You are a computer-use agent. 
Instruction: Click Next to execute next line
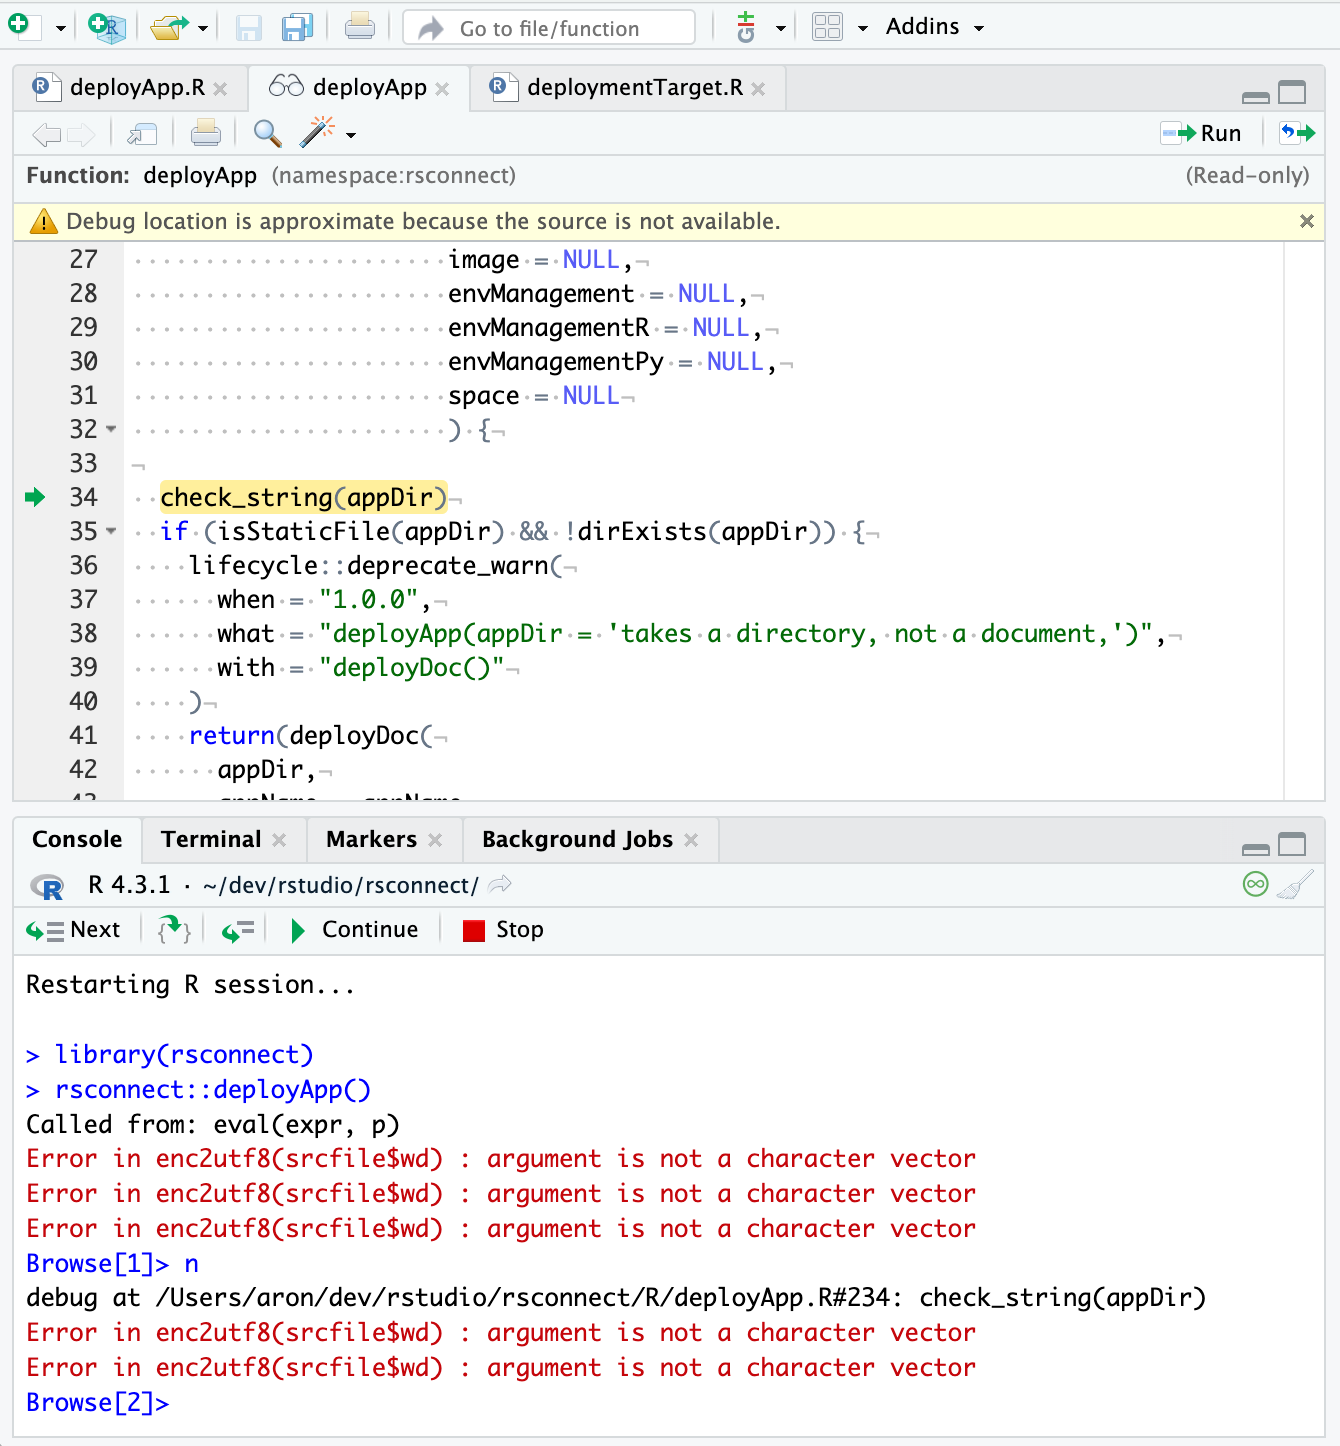pyautogui.click(x=73, y=931)
